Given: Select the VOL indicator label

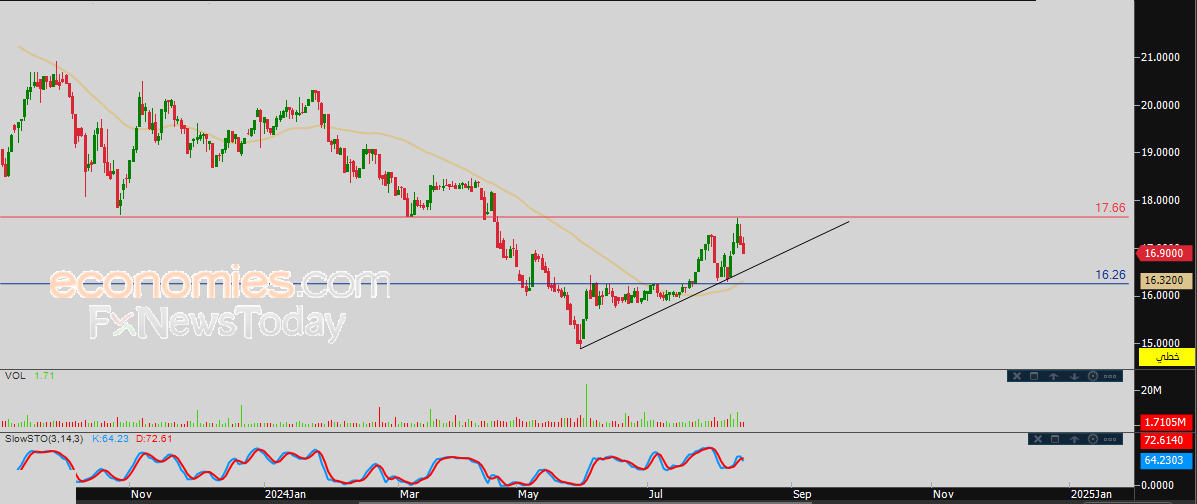Looking at the screenshot, I should tap(13, 376).
